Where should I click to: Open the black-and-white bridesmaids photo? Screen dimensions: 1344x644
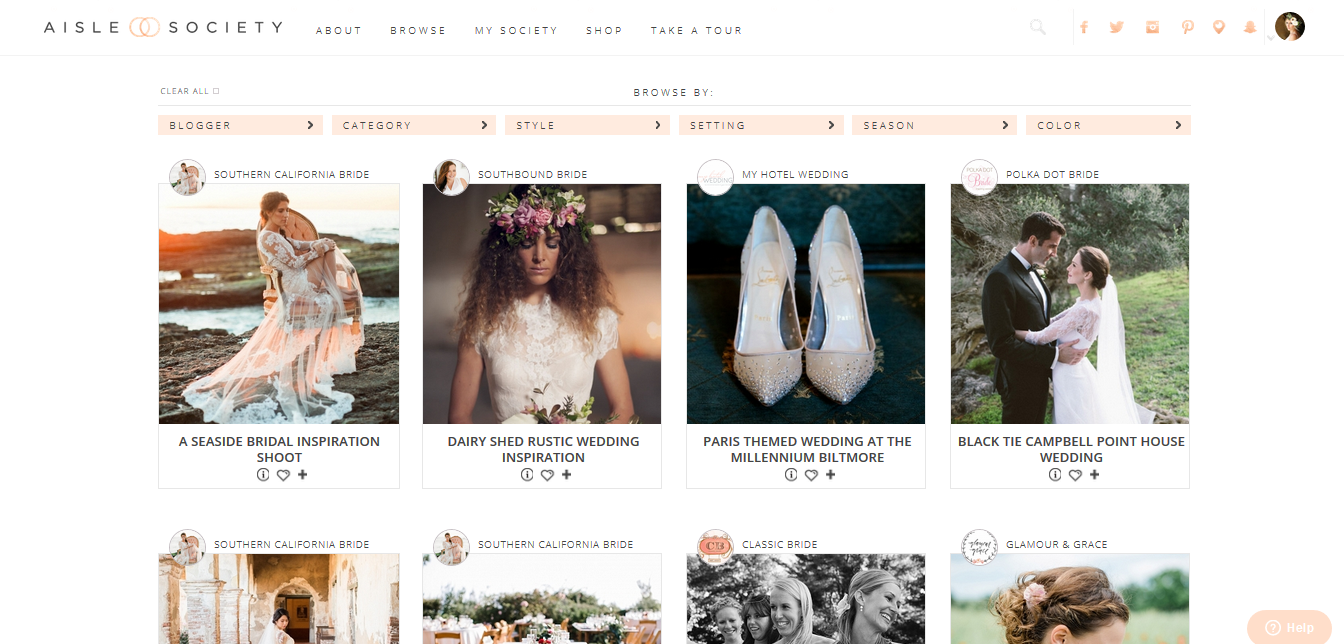[806, 599]
